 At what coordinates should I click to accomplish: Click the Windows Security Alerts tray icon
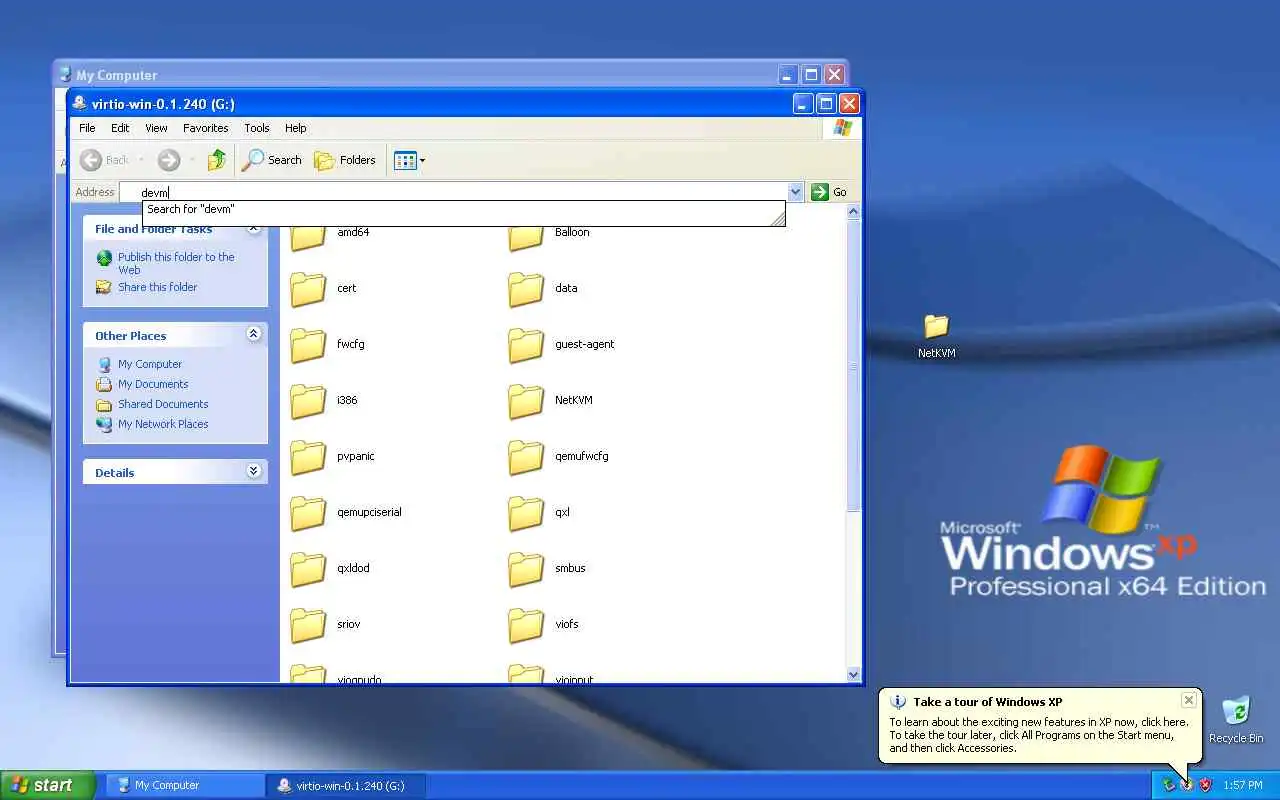coord(1205,785)
